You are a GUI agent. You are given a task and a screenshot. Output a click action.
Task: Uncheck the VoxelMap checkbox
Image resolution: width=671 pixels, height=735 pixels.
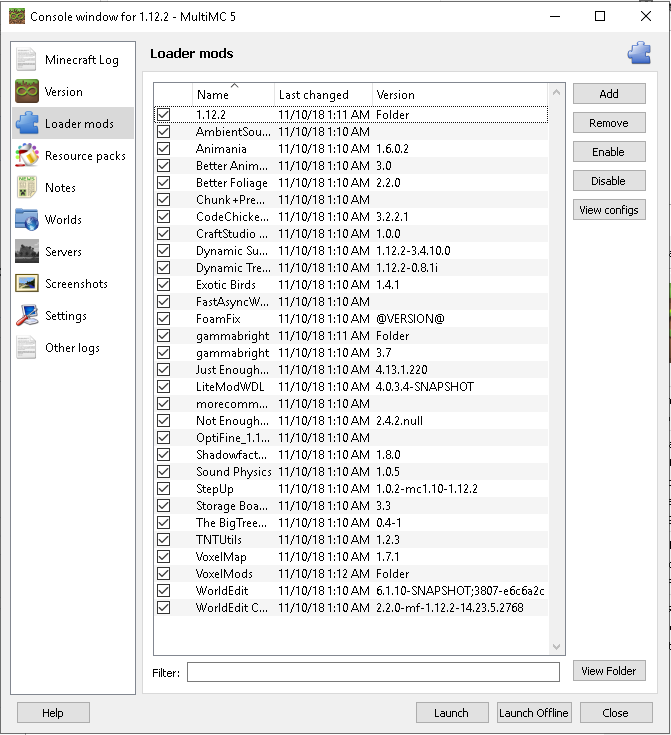[164, 556]
